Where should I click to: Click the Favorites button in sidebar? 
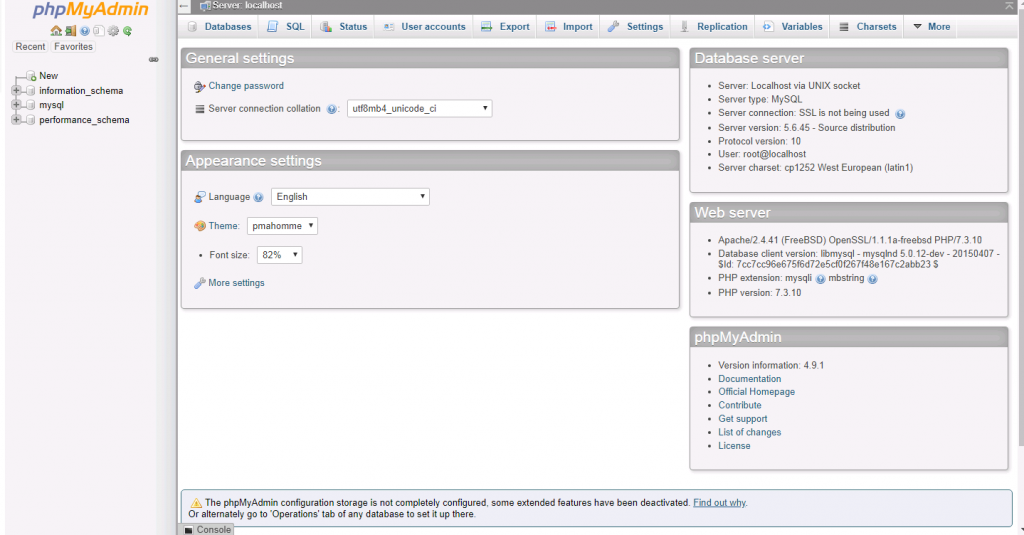point(73,47)
